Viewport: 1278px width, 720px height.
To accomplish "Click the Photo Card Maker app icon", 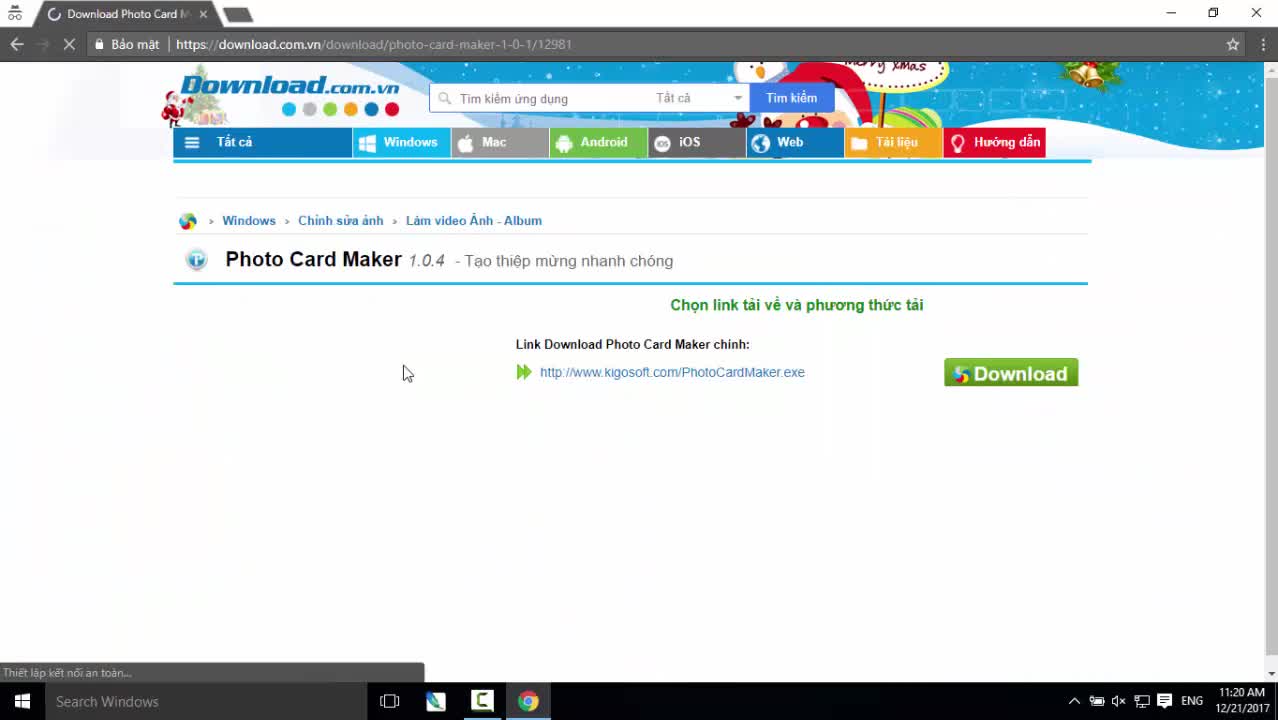I will 196,260.
